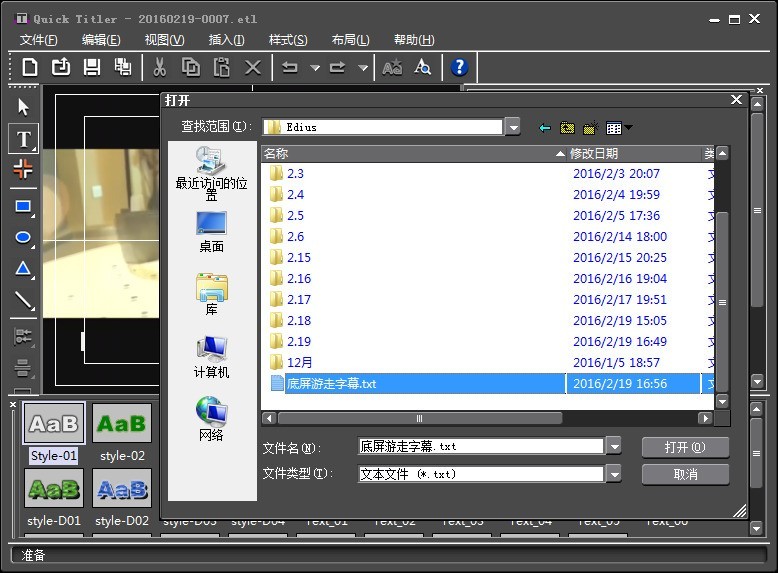Viewport: 778px width, 573px height.
Task: Open the 2.19 folder in file list
Action: pos(299,341)
